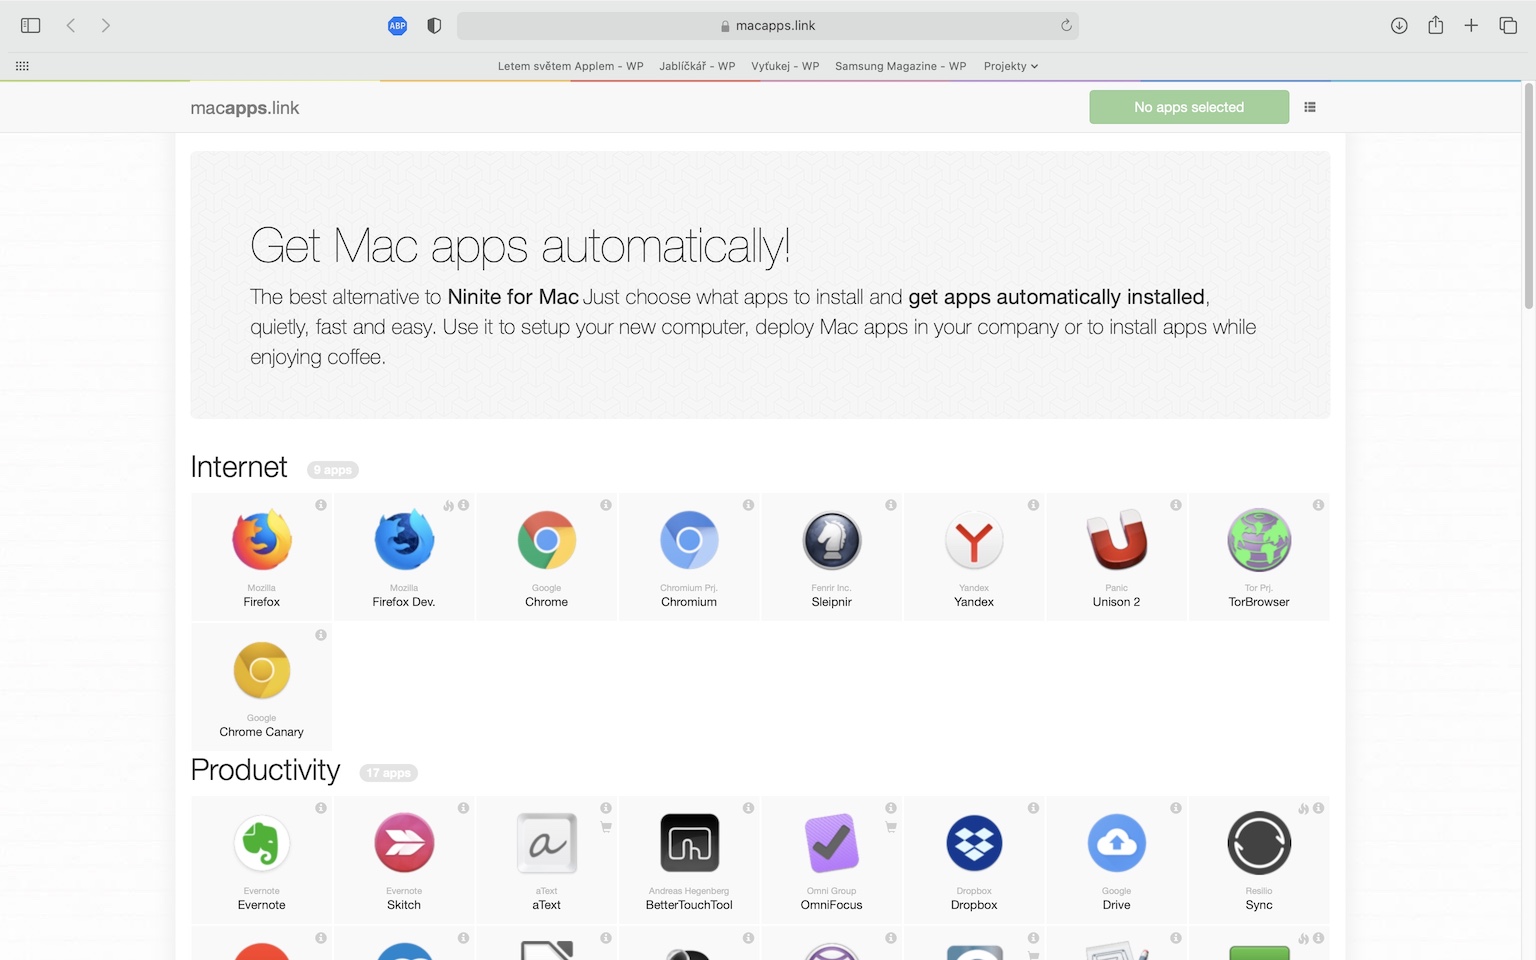Viewport: 1536px width, 960px height.
Task: Show info for TorBrowser
Action: 1318,505
